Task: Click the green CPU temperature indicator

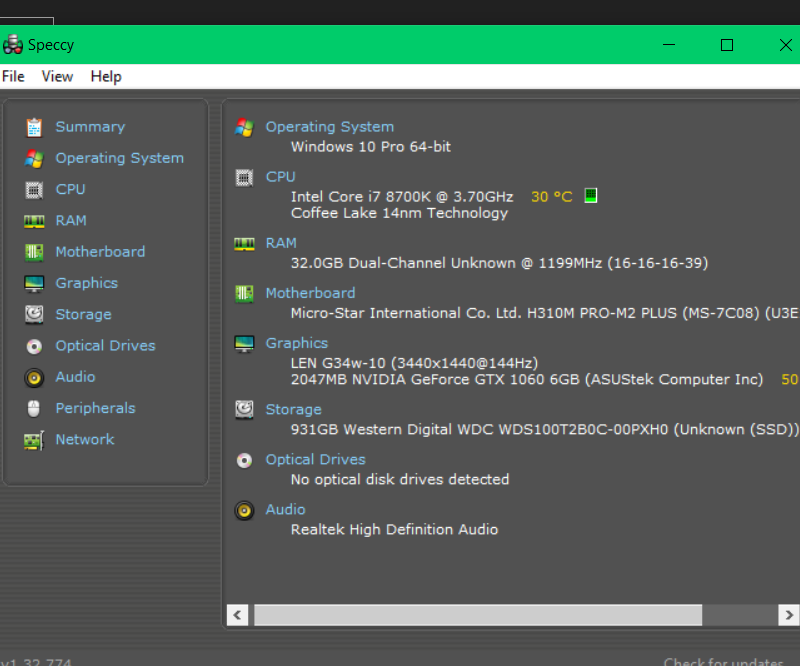Action: [x=590, y=195]
